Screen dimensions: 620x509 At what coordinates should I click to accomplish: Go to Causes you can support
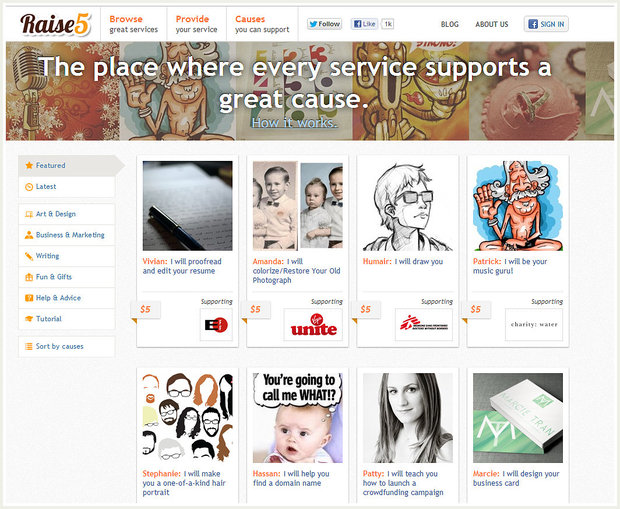pos(262,24)
